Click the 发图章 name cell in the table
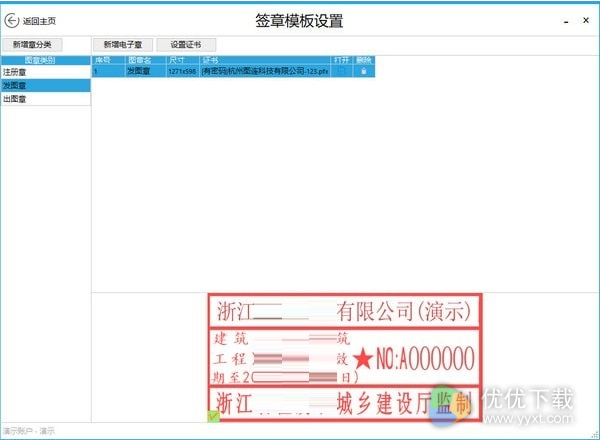 point(145,71)
